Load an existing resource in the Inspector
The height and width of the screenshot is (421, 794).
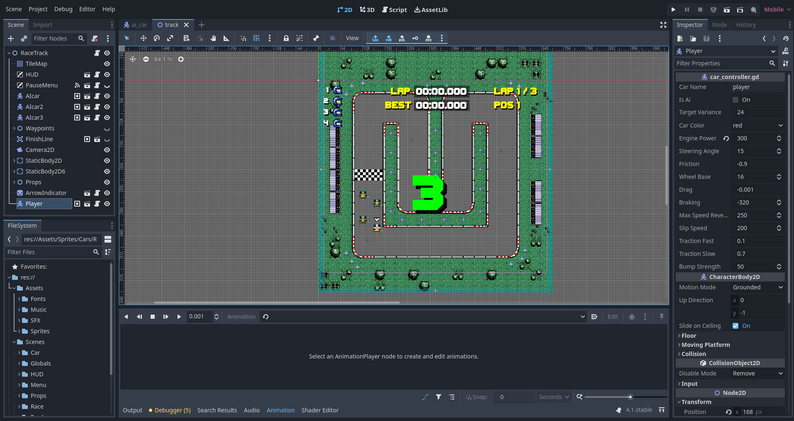(x=693, y=39)
